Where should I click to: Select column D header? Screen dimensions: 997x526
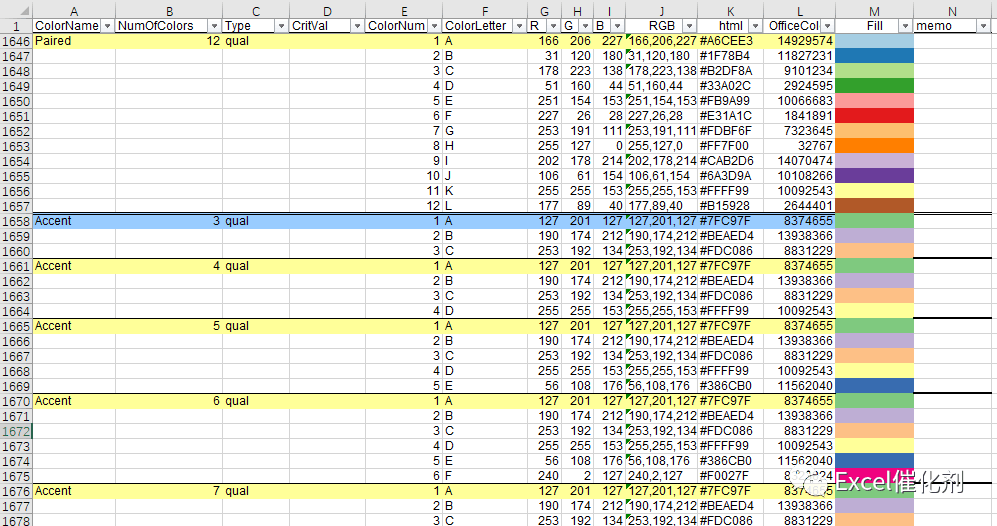pyautogui.click(x=327, y=11)
